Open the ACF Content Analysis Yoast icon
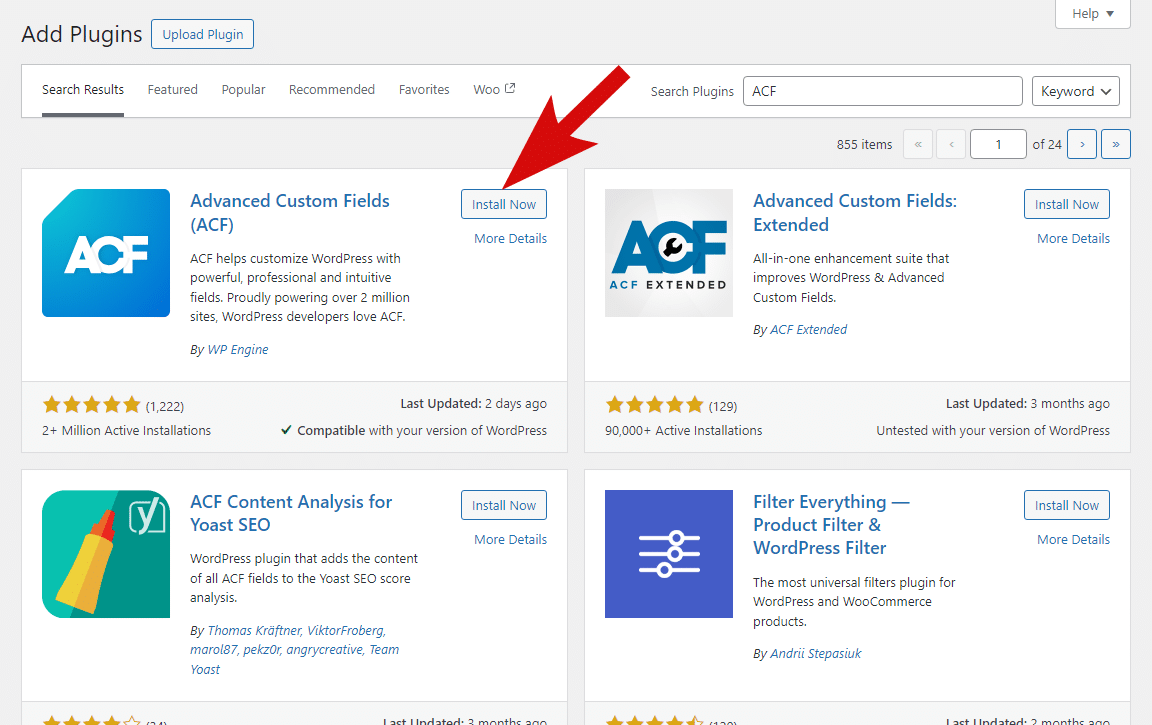Image resolution: width=1152 pixels, height=725 pixels. (x=106, y=554)
